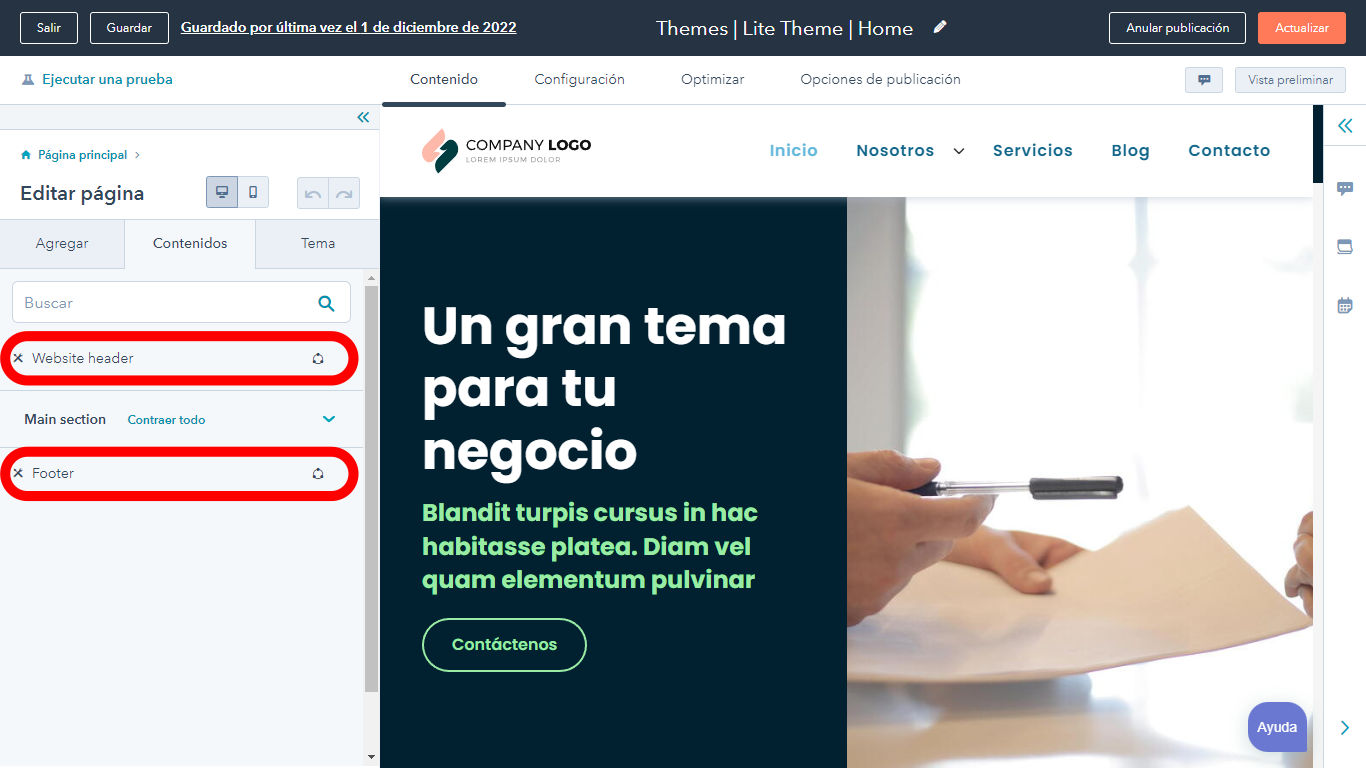Select the Website header module row
This screenshot has width=1366, height=768.
point(182,358)
